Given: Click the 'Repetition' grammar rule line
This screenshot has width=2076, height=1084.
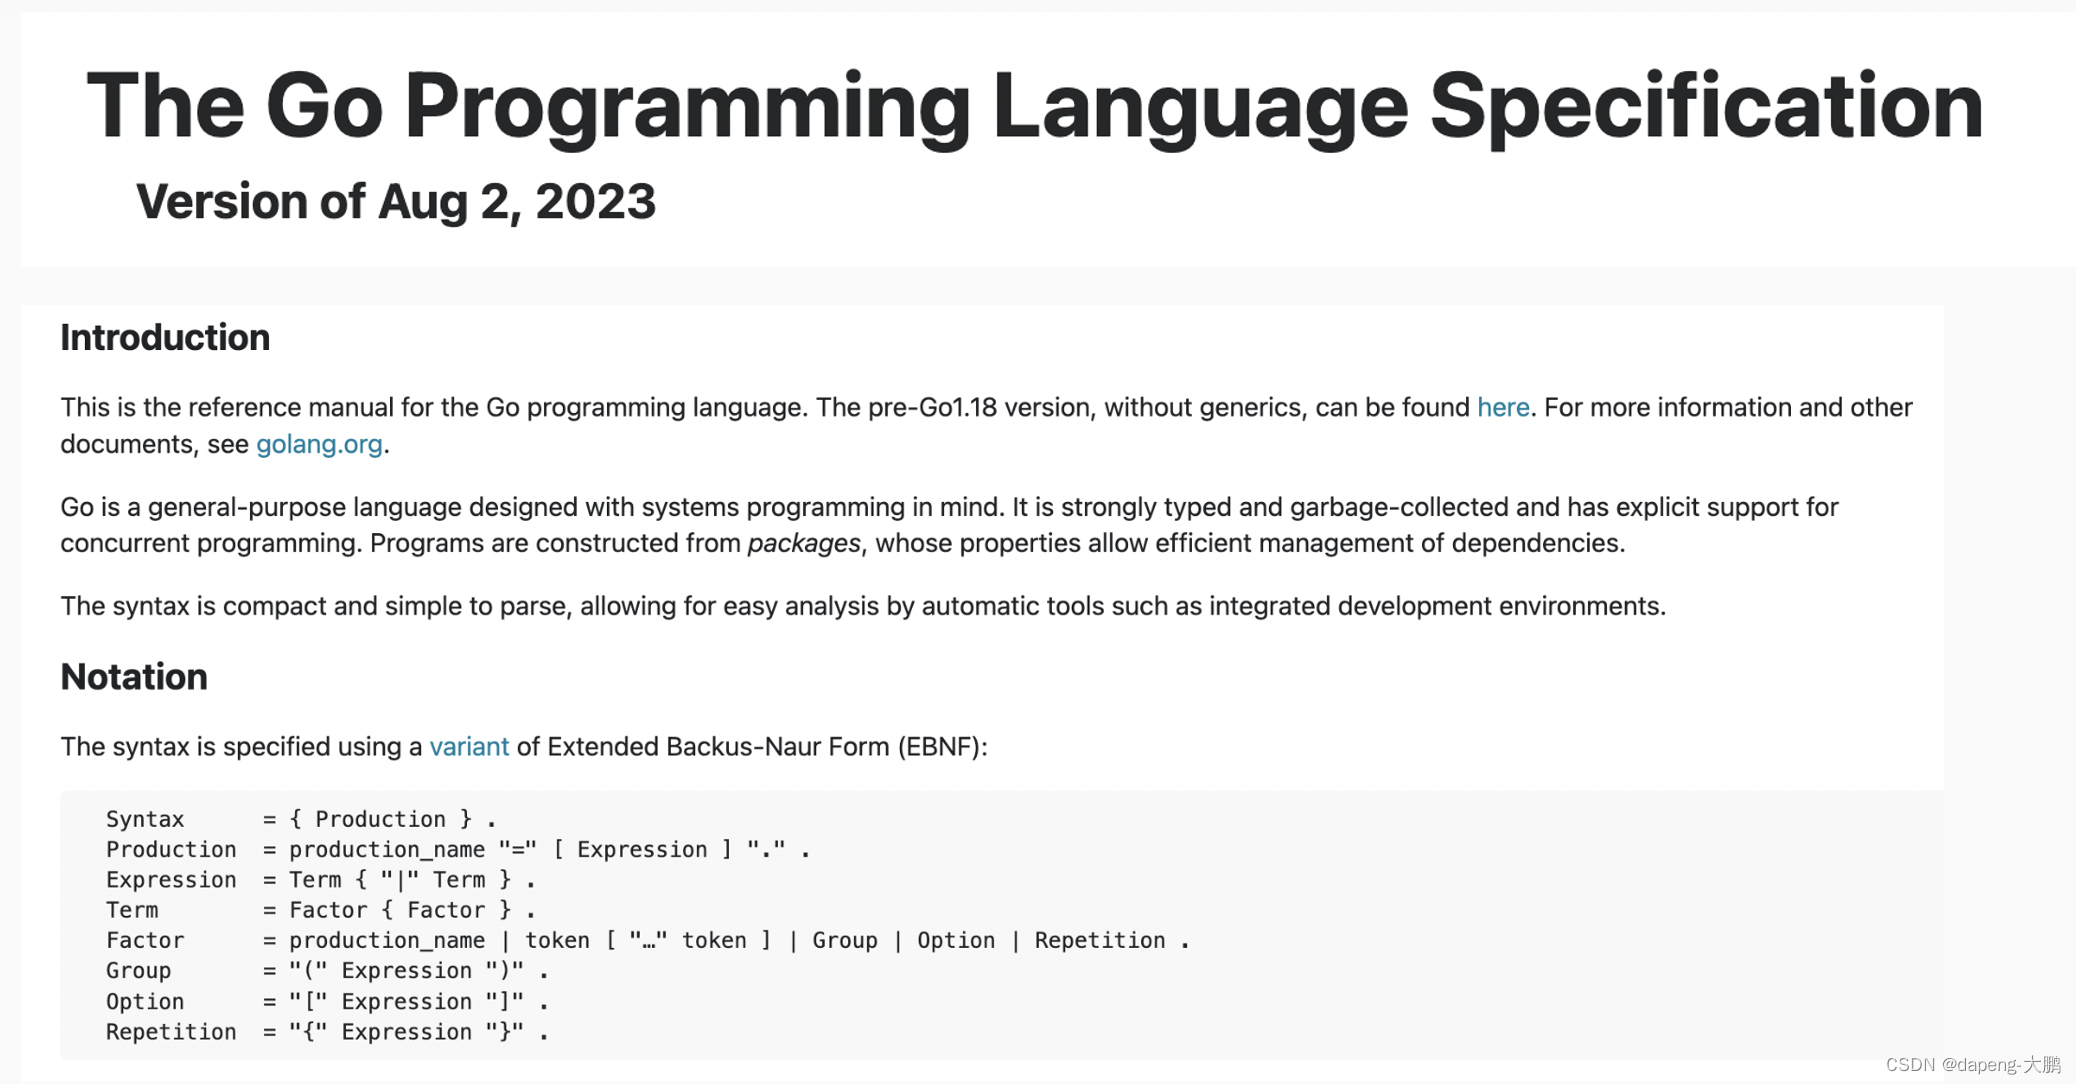Looking at the screenshot, I should pyautogui.click(x=326, y=1032).
